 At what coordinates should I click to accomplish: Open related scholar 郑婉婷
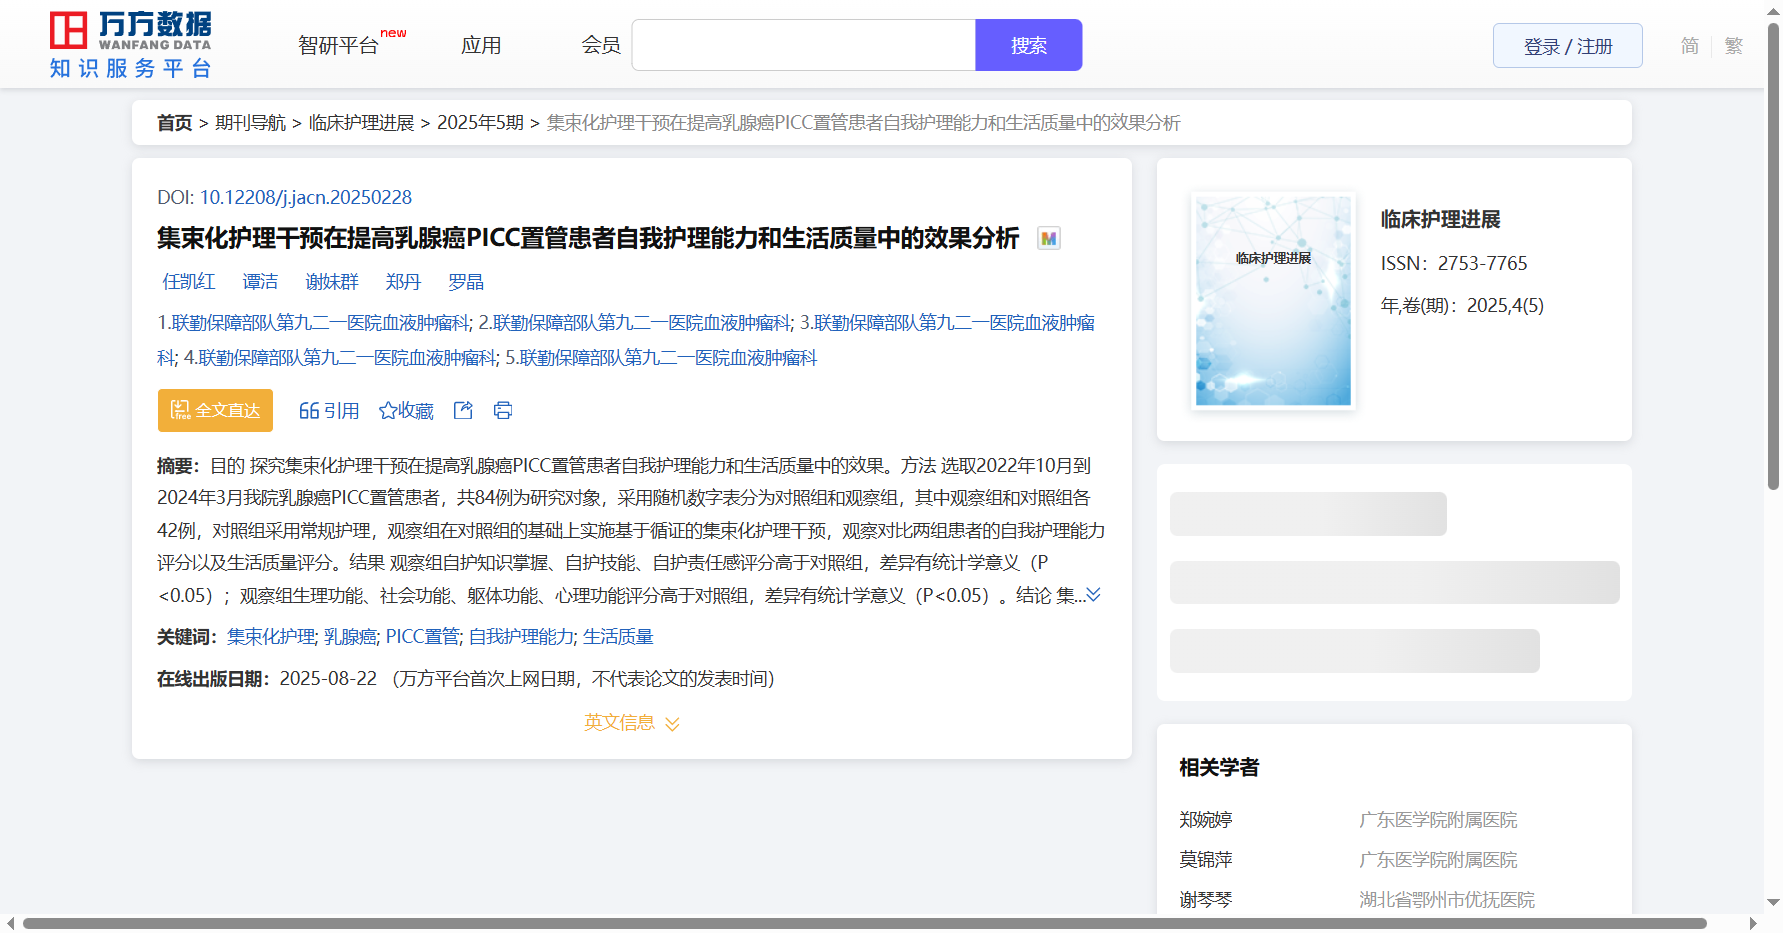coord(1205,820)
